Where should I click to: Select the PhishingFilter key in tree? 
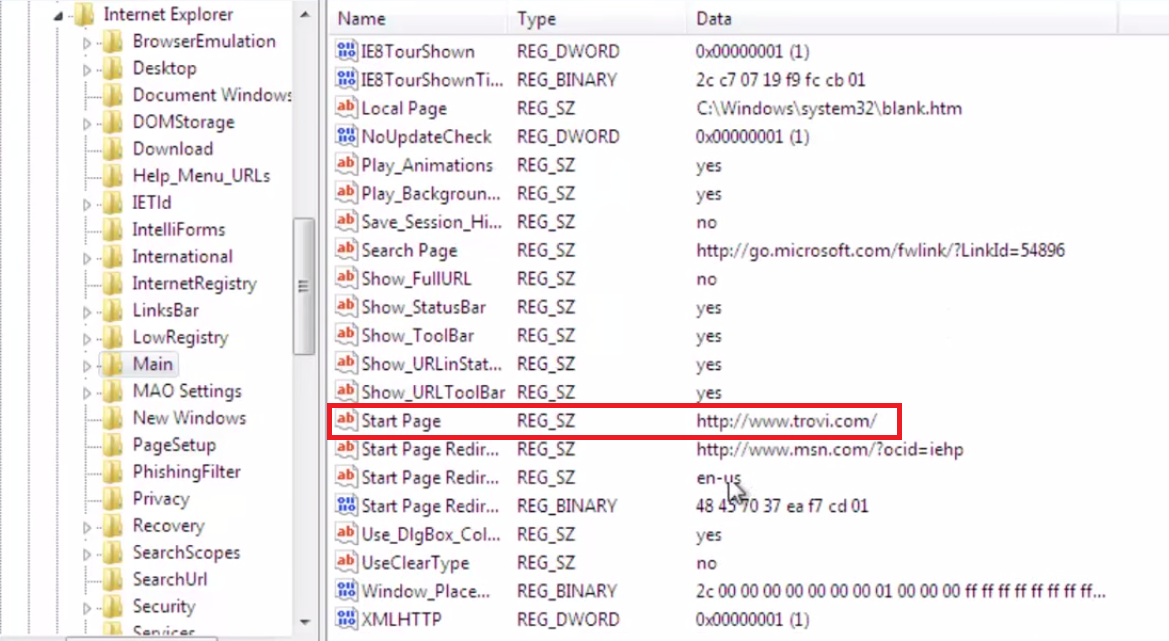click(186, 472)
